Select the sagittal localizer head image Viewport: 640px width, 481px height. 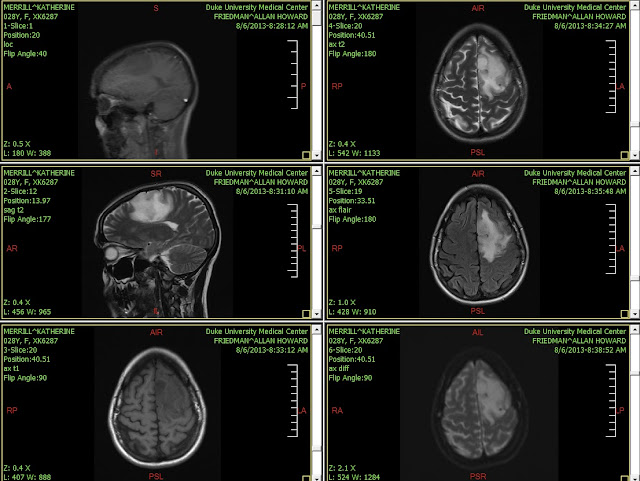(x=145, y=100)
